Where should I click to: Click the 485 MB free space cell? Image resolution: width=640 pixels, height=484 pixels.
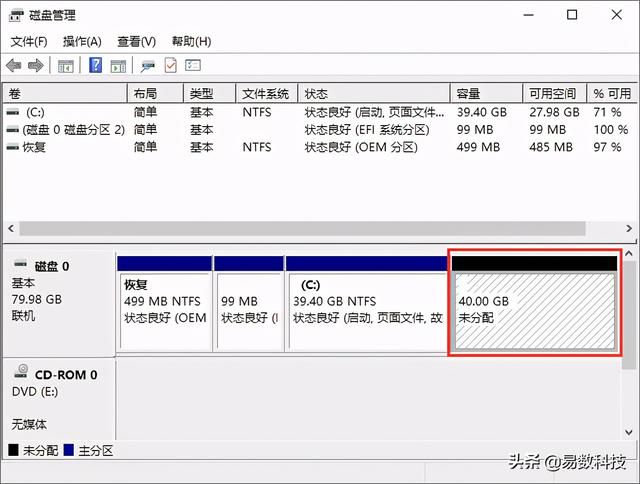pyautogui.click(x=551, y=147)
